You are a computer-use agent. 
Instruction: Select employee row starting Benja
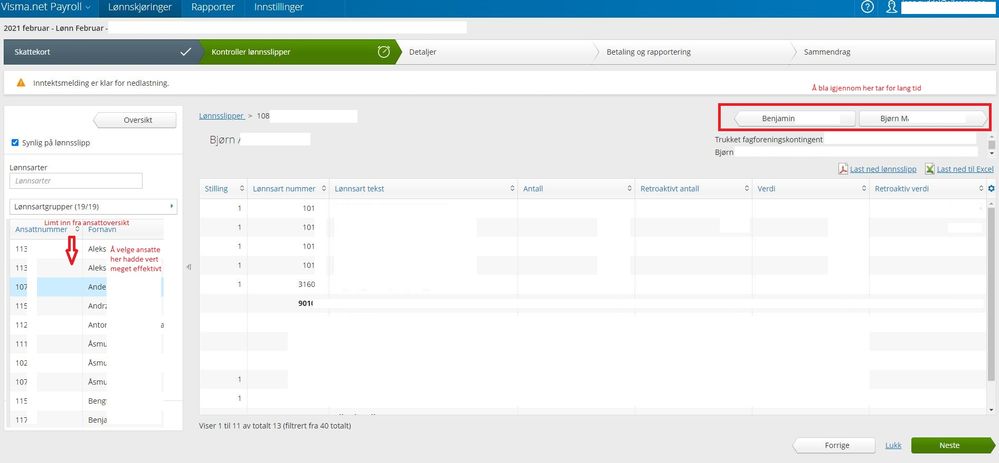[x=87, y=420]
